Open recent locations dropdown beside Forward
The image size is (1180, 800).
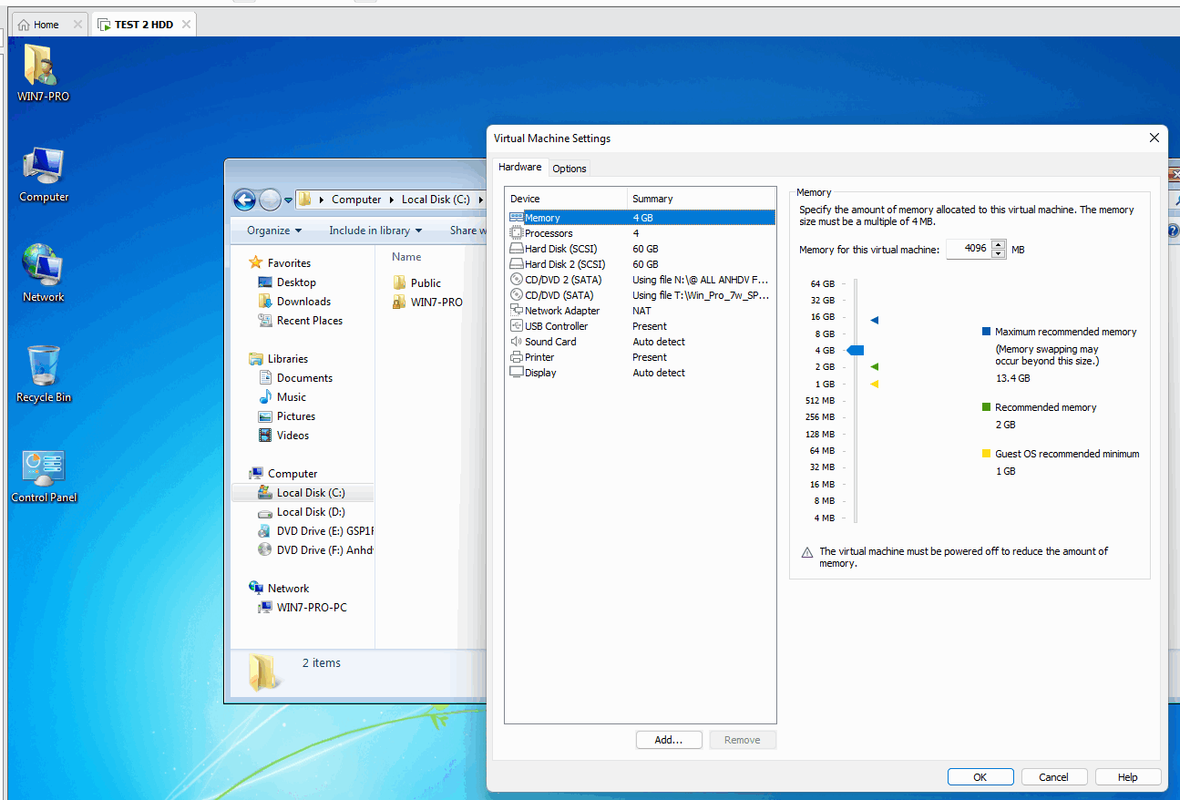pyautogui.click(x=288, y=200)
